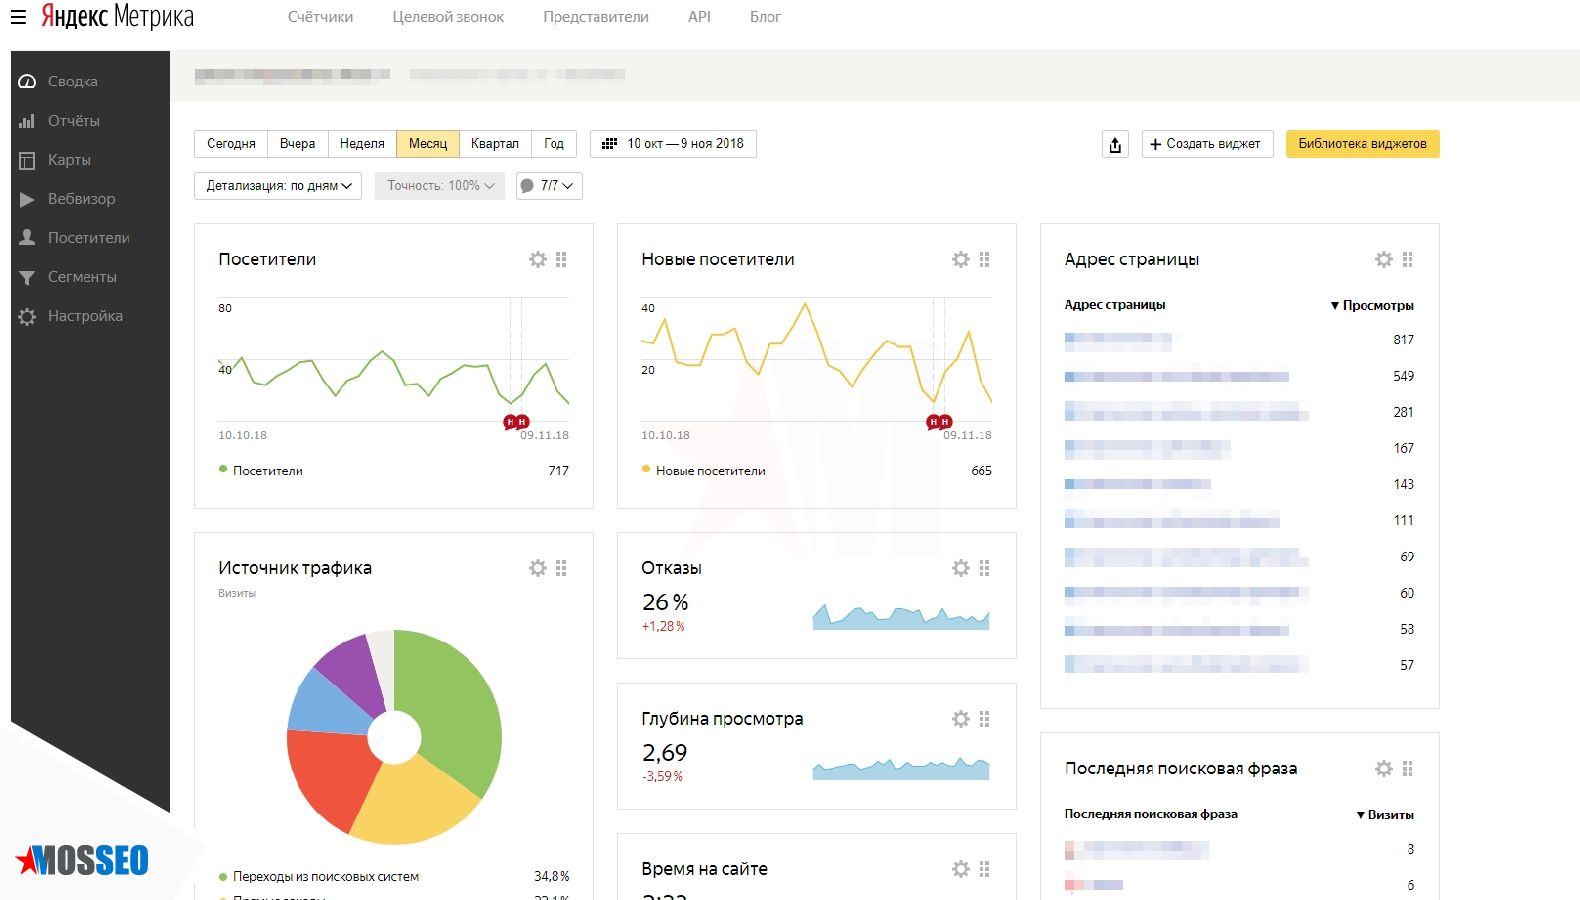Screen dimensions: 1580x900
Task: Click the drag handle of Глубина просмотра widget
Action: [x=984, y=719]
